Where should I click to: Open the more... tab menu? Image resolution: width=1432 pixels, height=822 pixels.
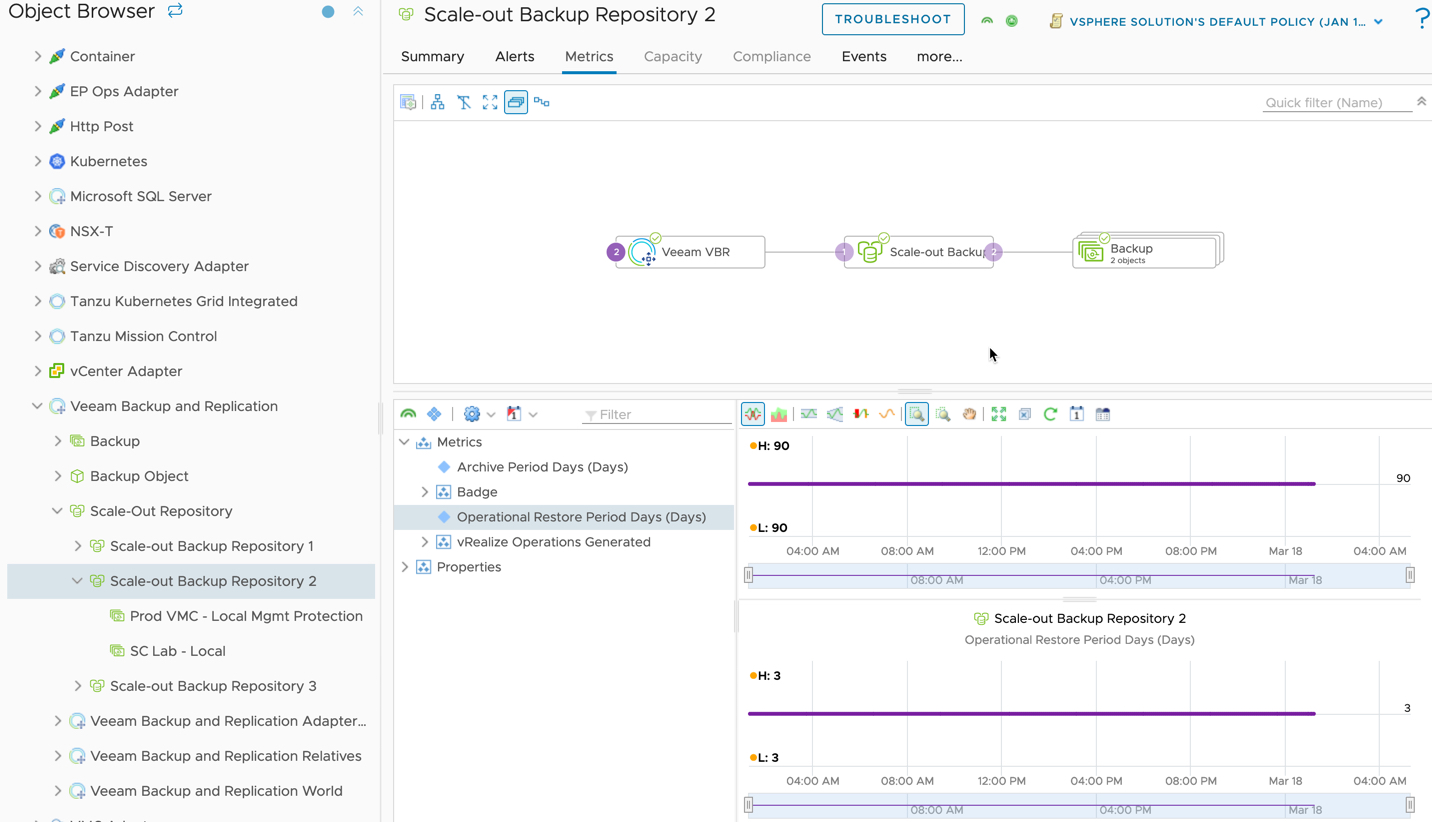939,57
